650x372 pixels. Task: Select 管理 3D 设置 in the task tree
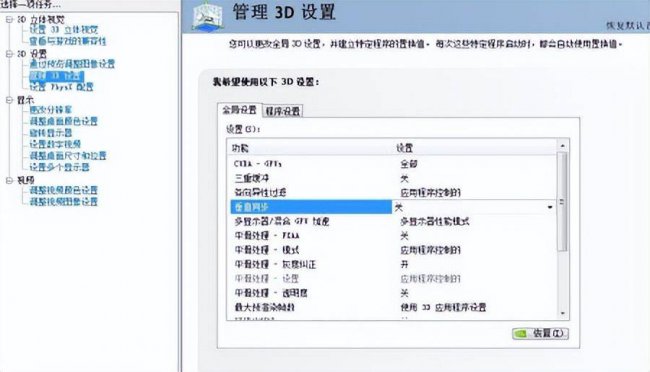click(x=57, y=75)
